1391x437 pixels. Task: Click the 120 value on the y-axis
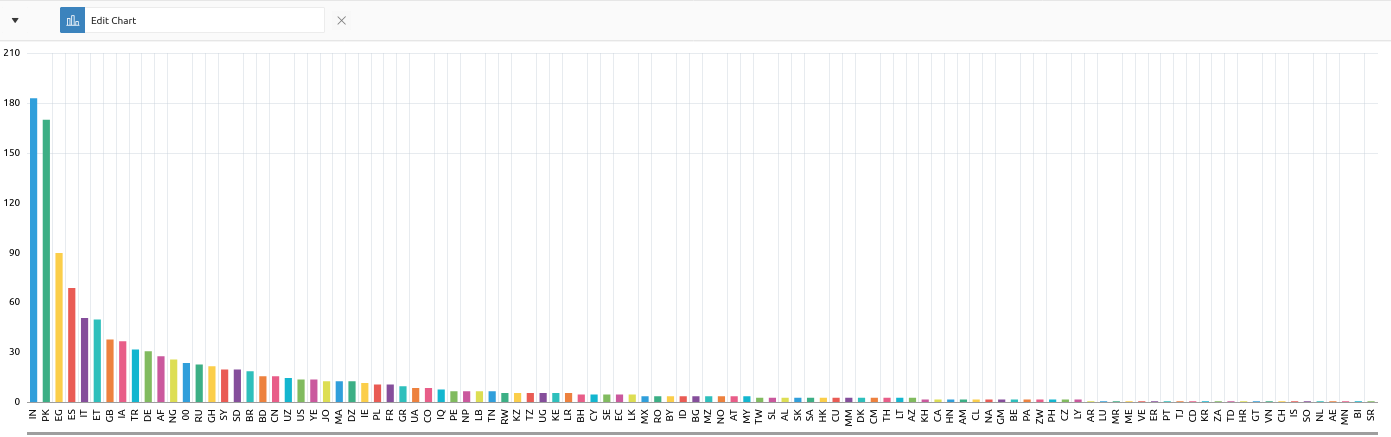[x=12, y=202]
